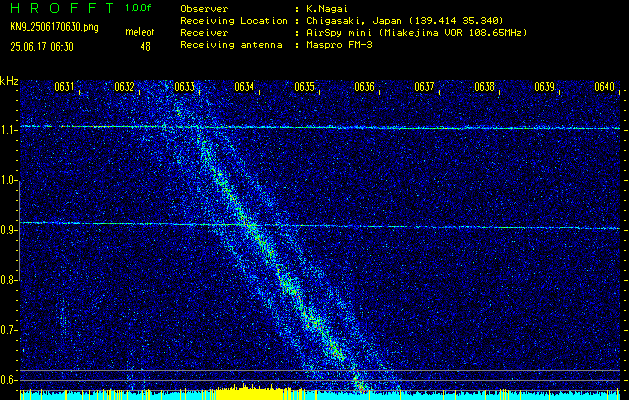Viewport: 629px width, 400px height.
Task: Click the 0638 time marker
Action: [x=485, y=87]
